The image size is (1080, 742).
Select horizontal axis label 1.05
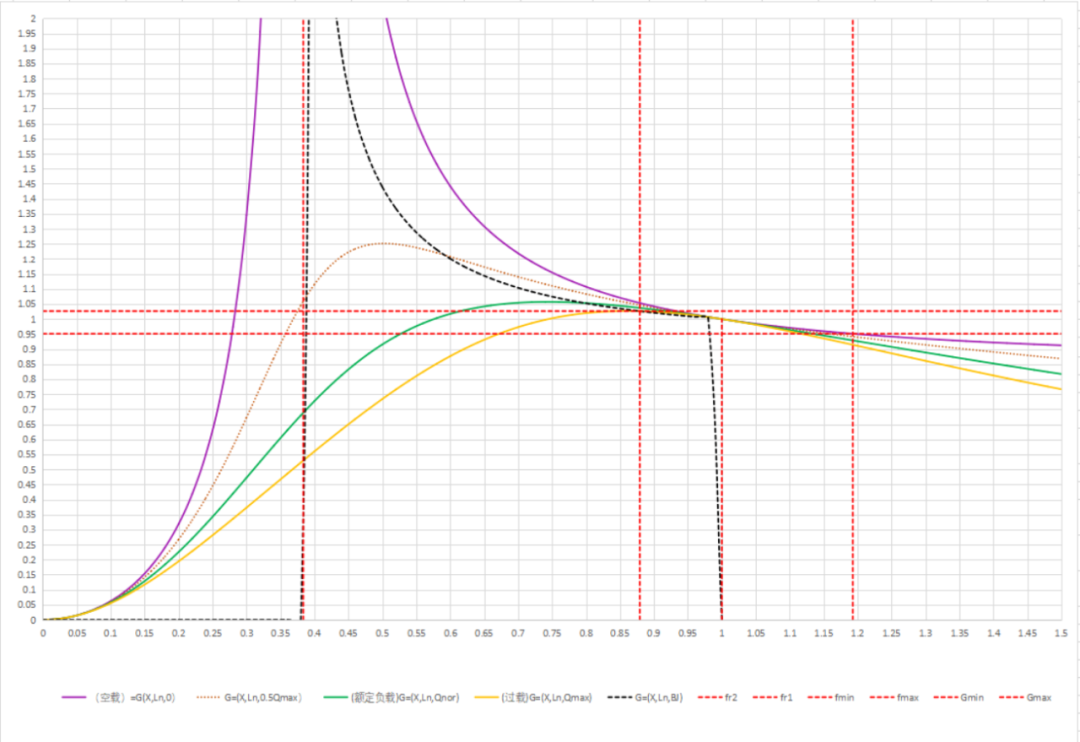tap(756, 633)
